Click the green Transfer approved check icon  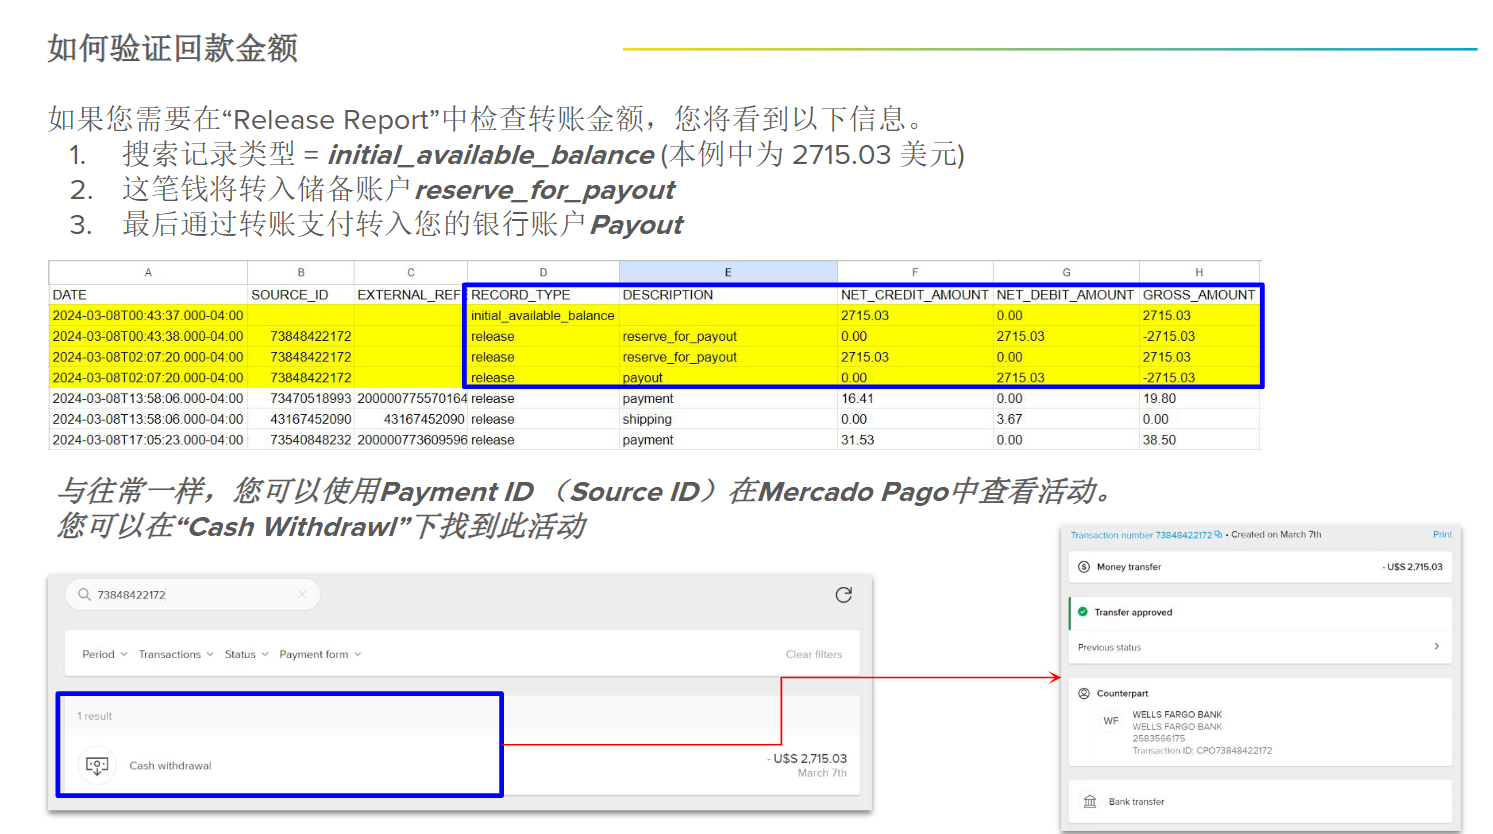click(x=1082, y=612)
